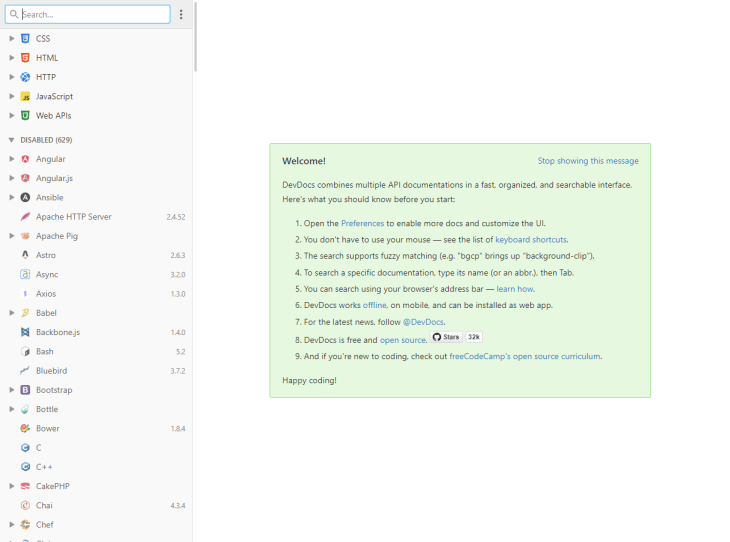Screen dimensions: 730x542
Task: Click the CSS documentation icon
Action: tap(25, 38)
